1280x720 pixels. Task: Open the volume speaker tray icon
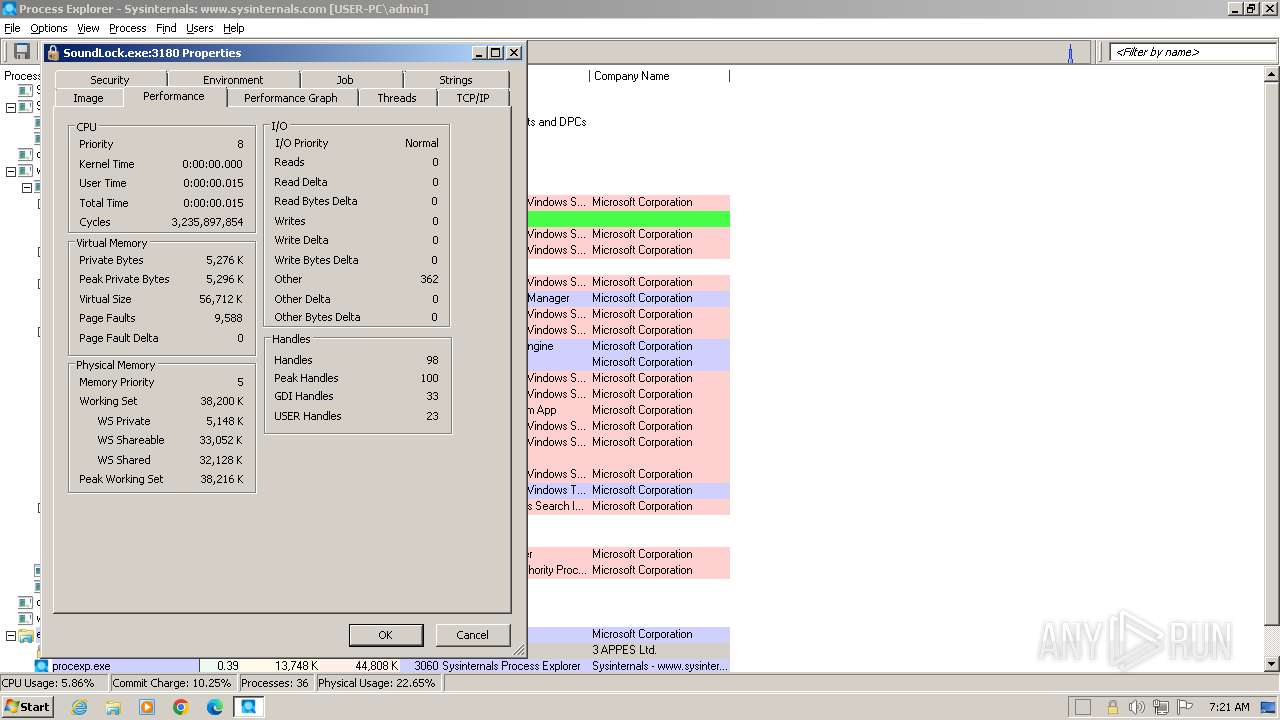tap(1136, 707)
